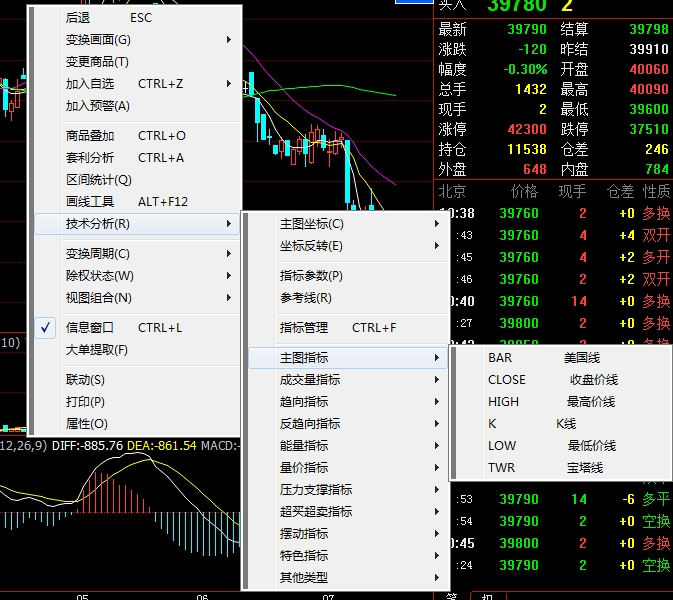
Task: Select the K线 main chart indicator
Action: click(530, 423)
